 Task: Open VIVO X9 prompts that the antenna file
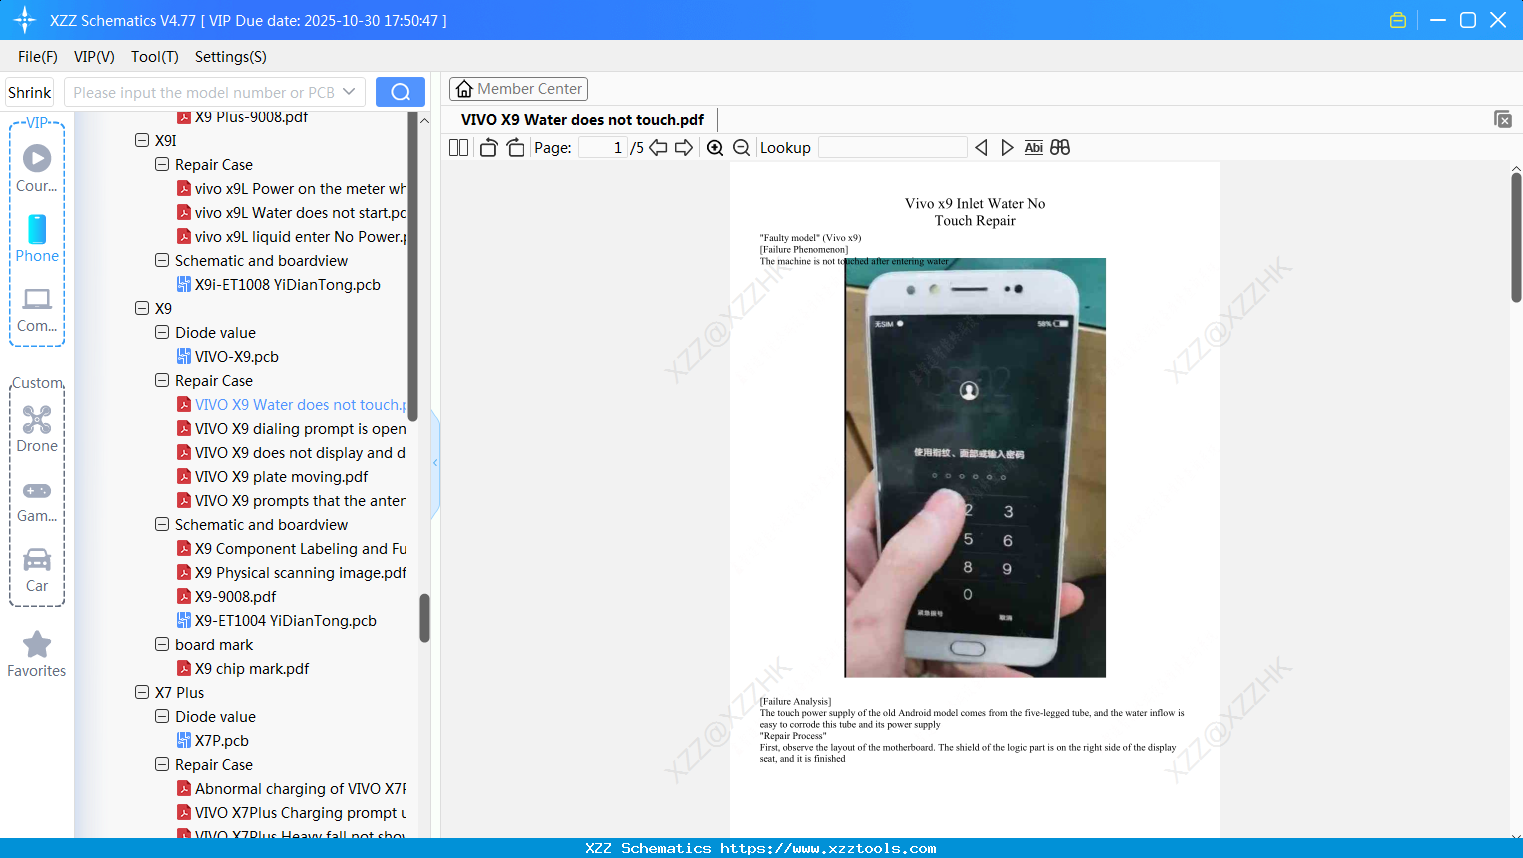(x=291, y=500)
